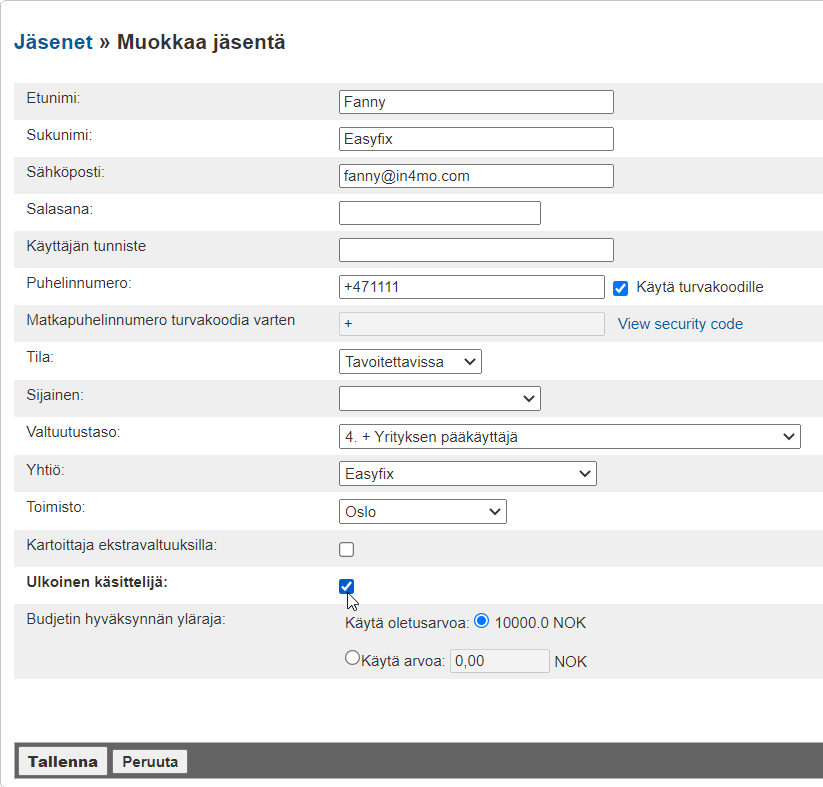Enable Kartoittaja ekstravaltuuksilla checkbox
The image size is (823, 787).
tap(347, 549)
